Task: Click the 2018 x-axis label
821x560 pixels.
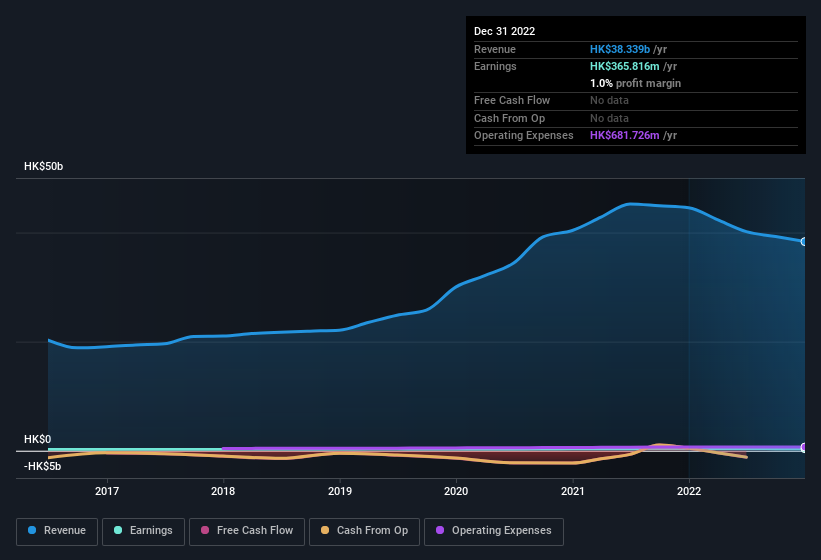Action: (x=223, y=491)
